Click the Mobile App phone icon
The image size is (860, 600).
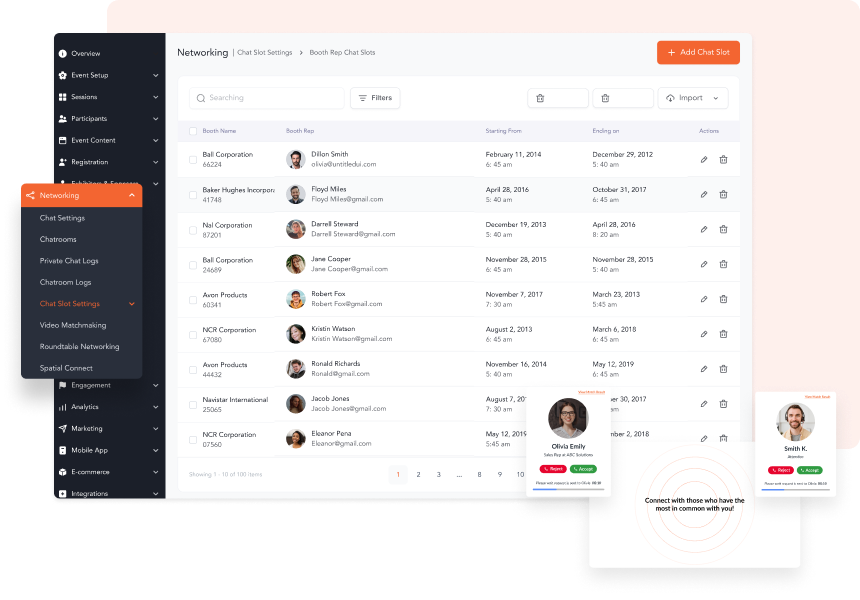64,450
